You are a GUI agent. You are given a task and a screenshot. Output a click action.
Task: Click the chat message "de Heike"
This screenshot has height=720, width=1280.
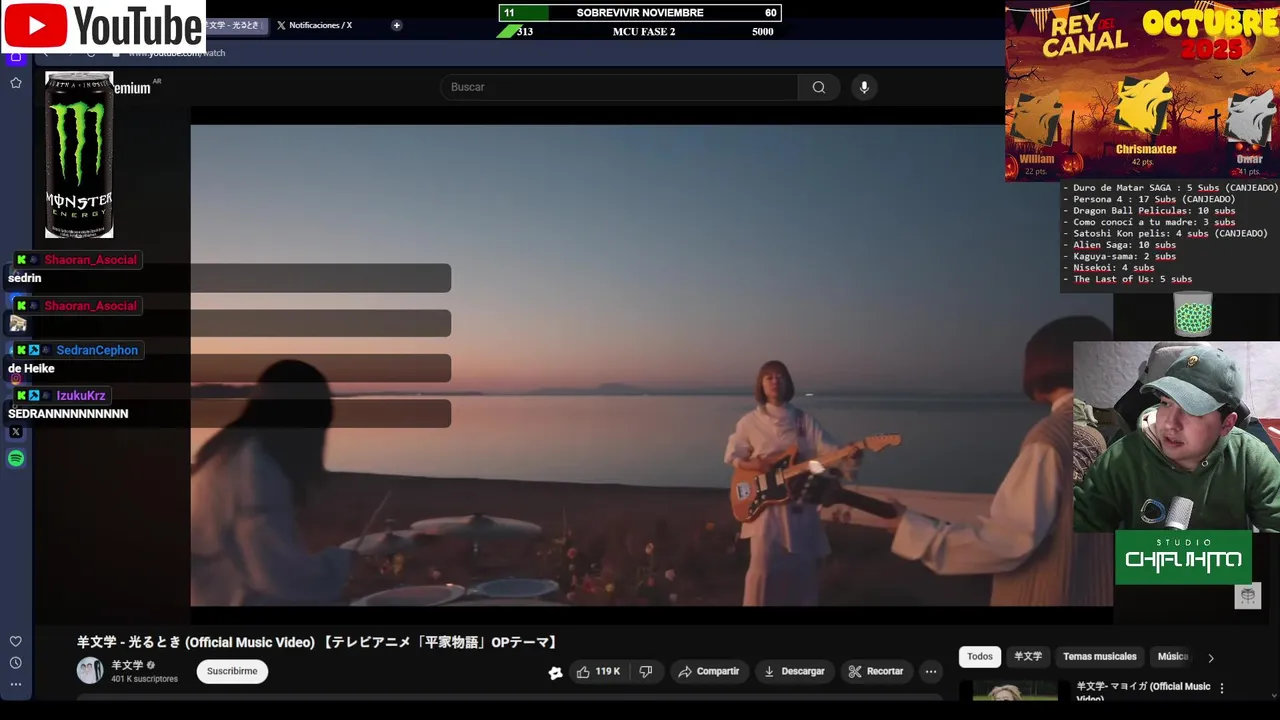coord(31,369)
